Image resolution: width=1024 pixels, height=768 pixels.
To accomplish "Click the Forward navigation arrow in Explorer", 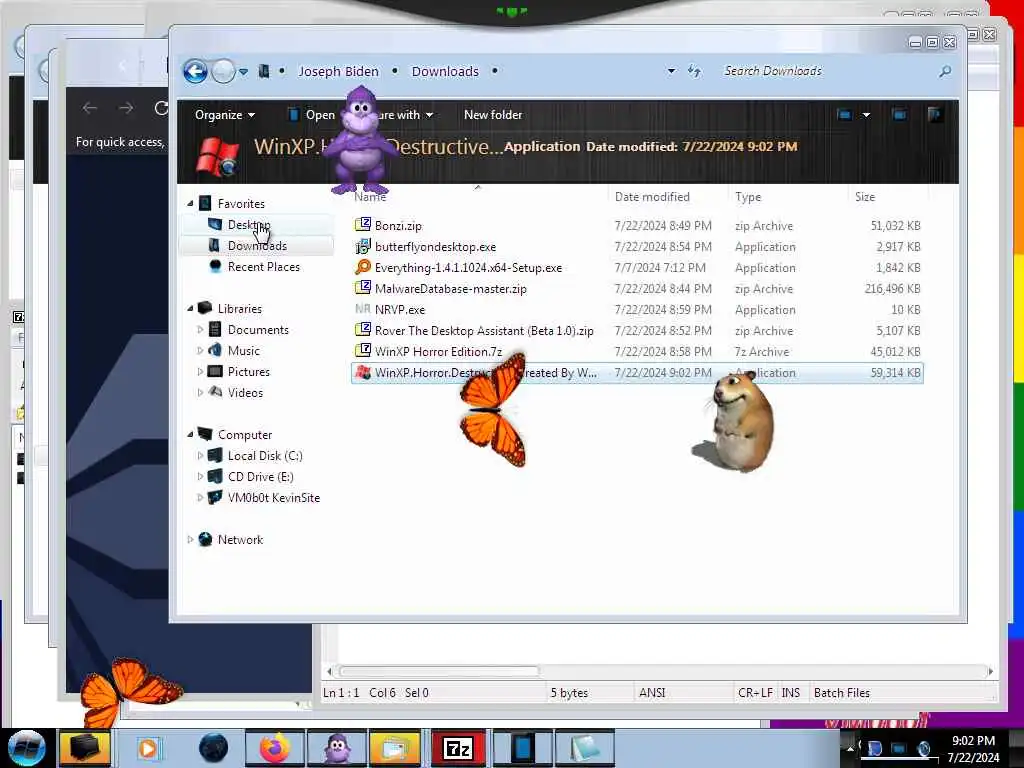I will click(x=223, y=71).
